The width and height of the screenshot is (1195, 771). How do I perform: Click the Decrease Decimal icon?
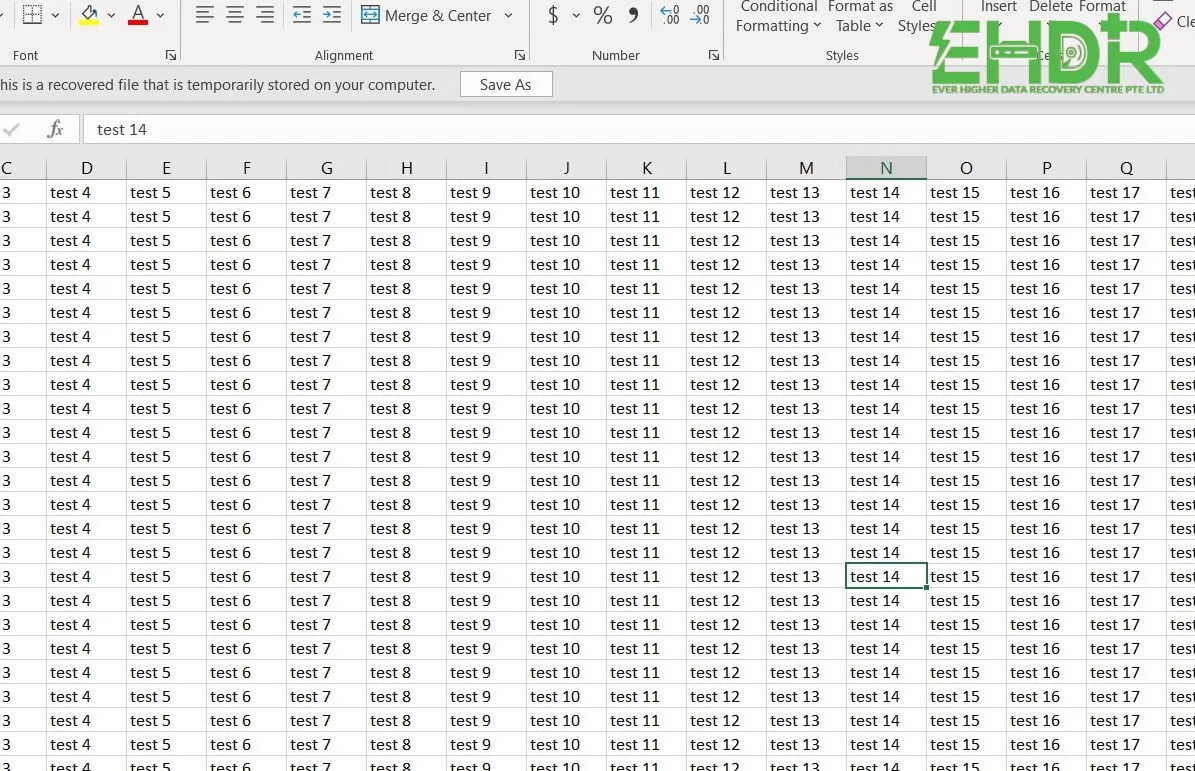coord(701,15)
